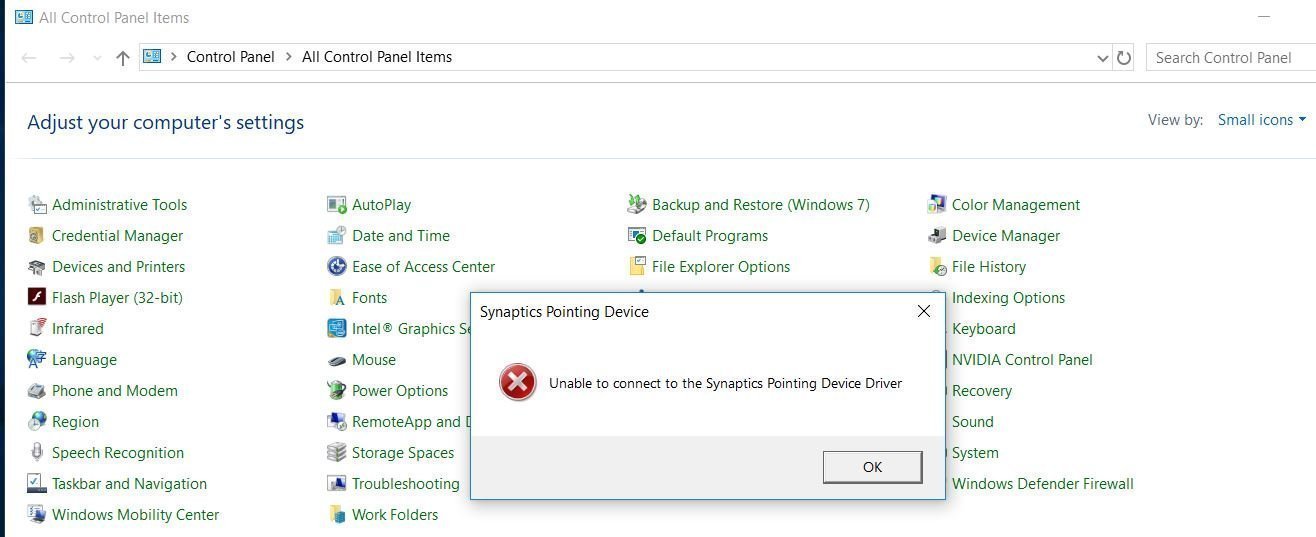Open the Intel Graphics Settings icon
This screenshot has height=537, width=1316.
[337, 329]
